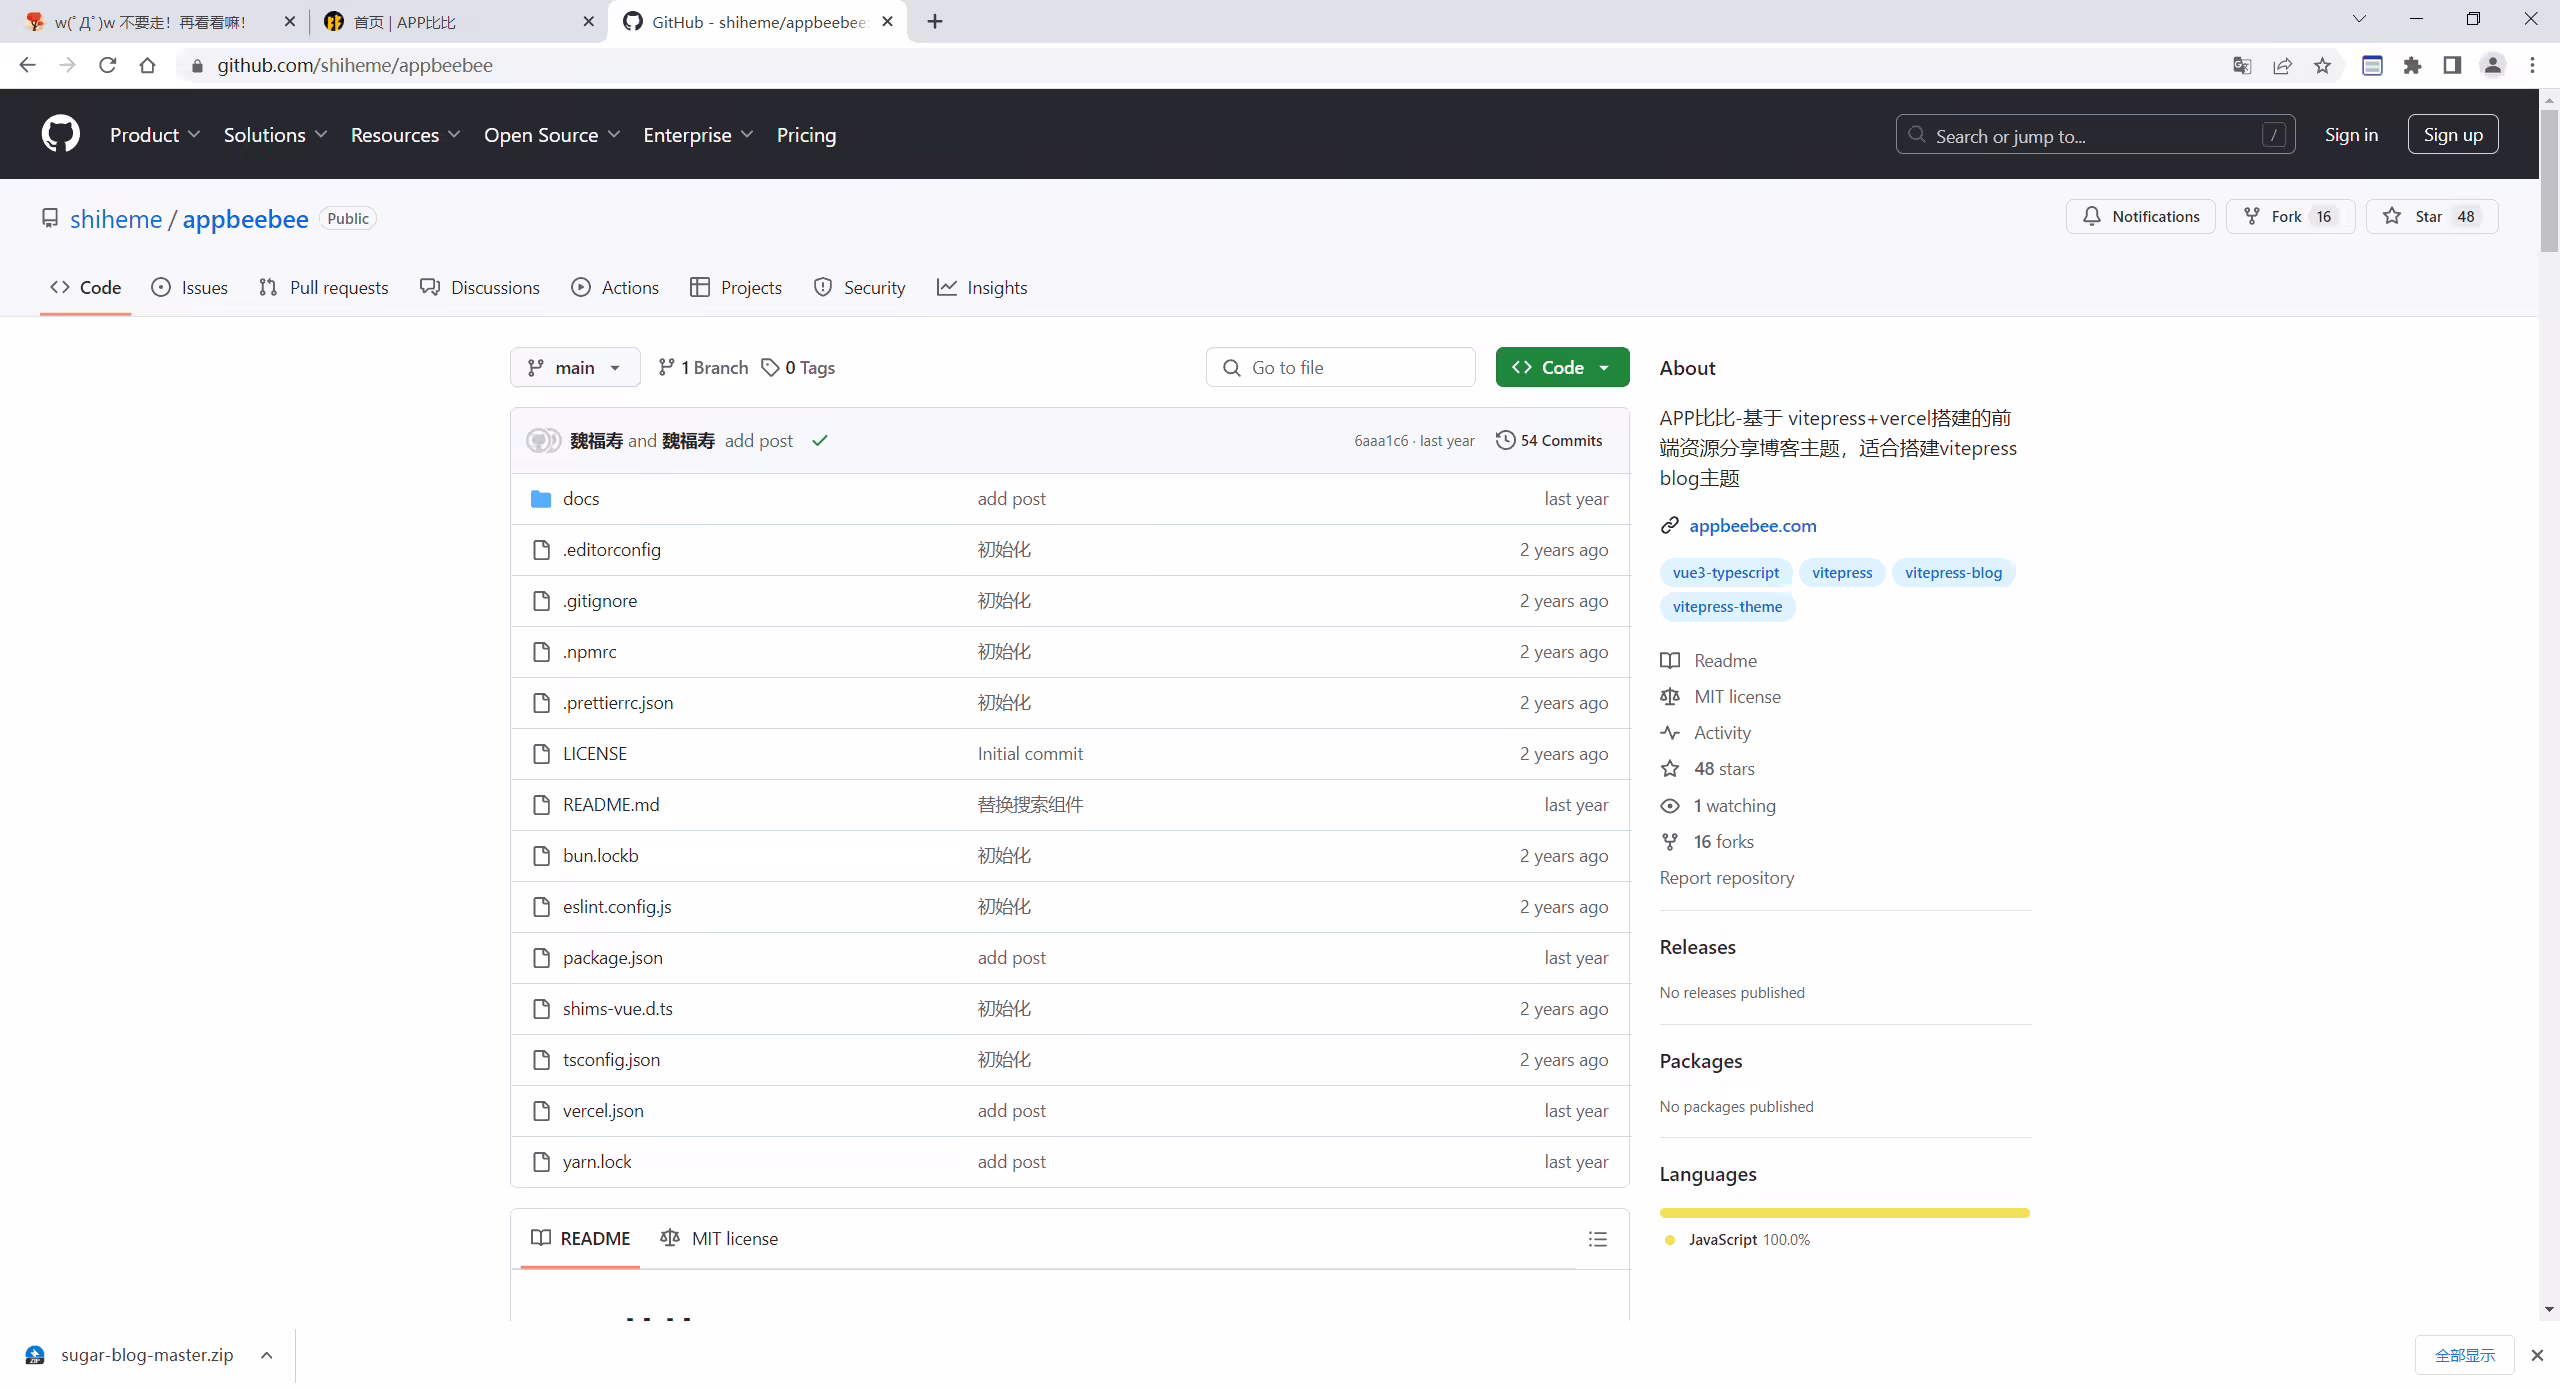Open the browser extensions puzzle icon
This screenshot has height=1390, width=2560.
(2412, 66)
